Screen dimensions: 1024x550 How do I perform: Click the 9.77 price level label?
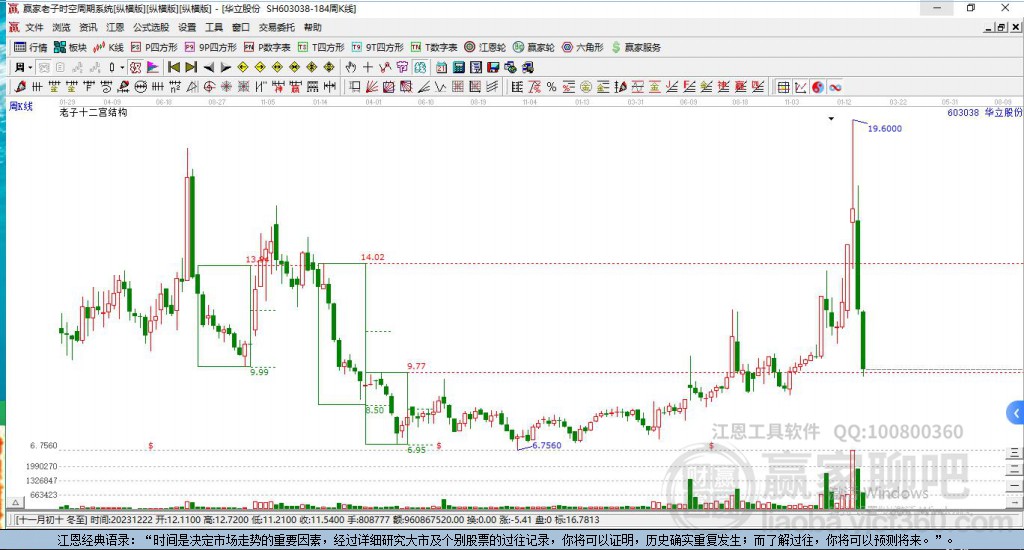point(416,366)
